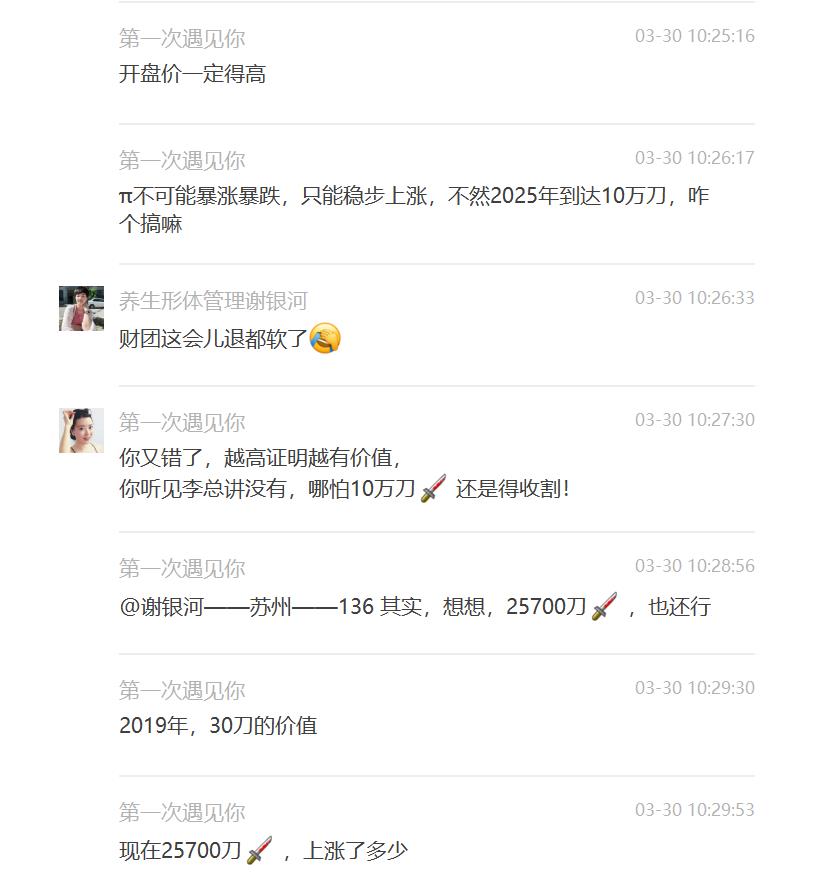This screenshot has width=817, height=881.
Task: Open avatar of 第一次遇见你 at 10:27:30
Action: (x=81, y=430)
